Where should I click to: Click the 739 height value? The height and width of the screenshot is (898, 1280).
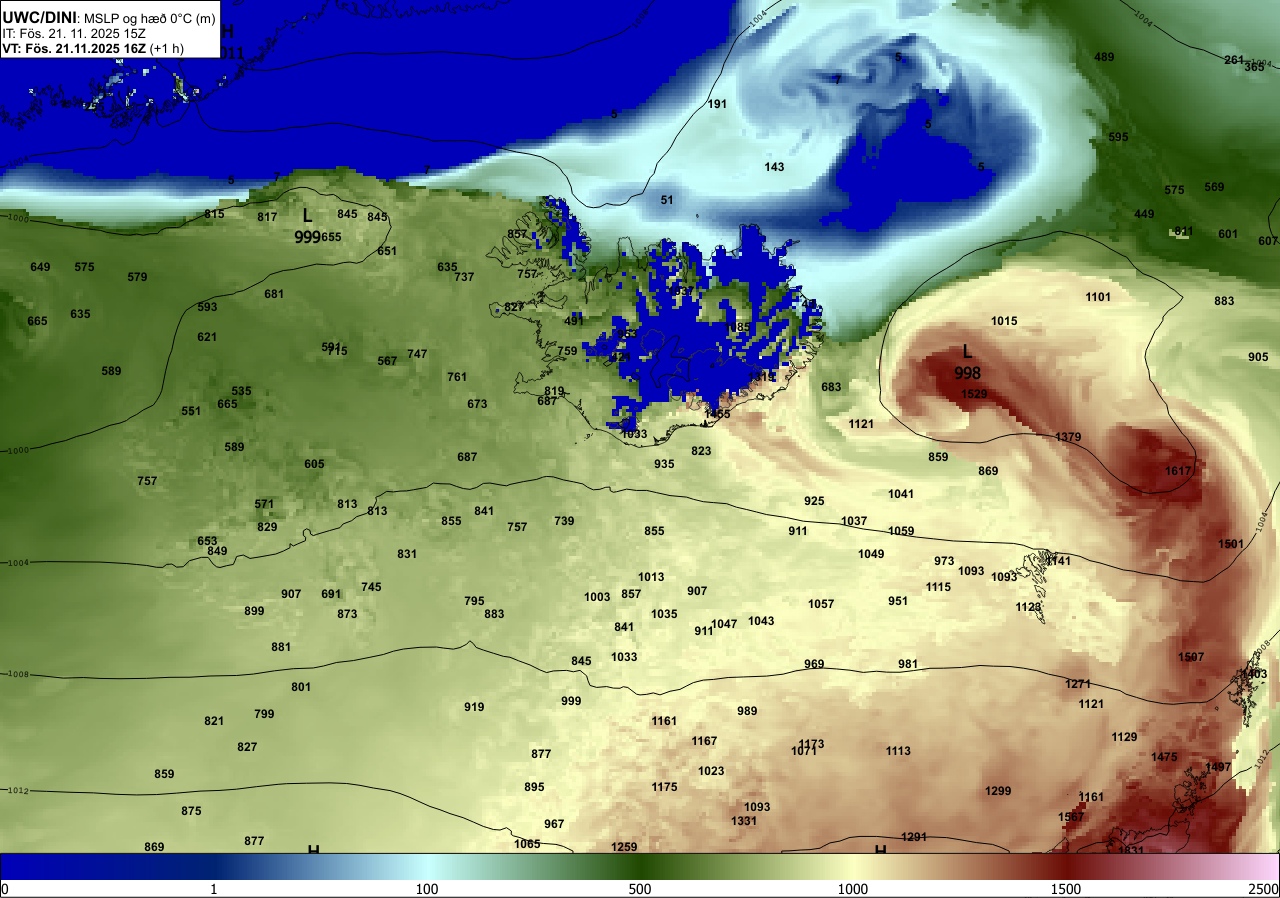[564, 521]
